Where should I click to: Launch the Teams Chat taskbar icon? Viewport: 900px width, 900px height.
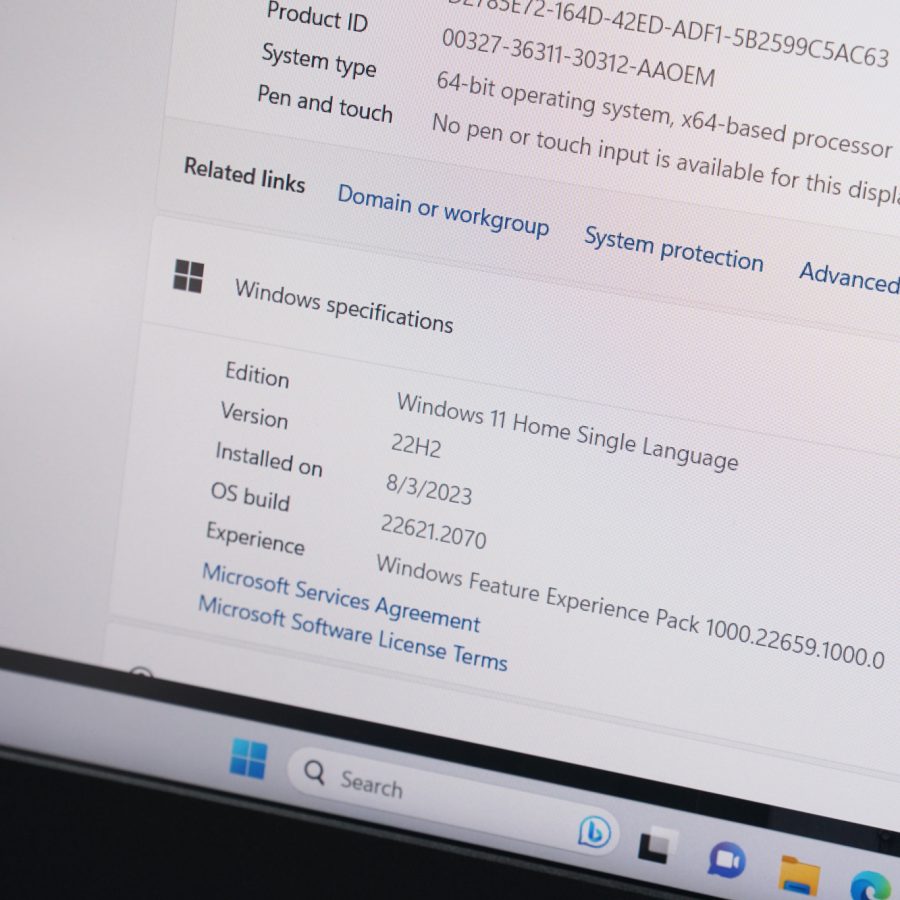(x=726, y=860)
